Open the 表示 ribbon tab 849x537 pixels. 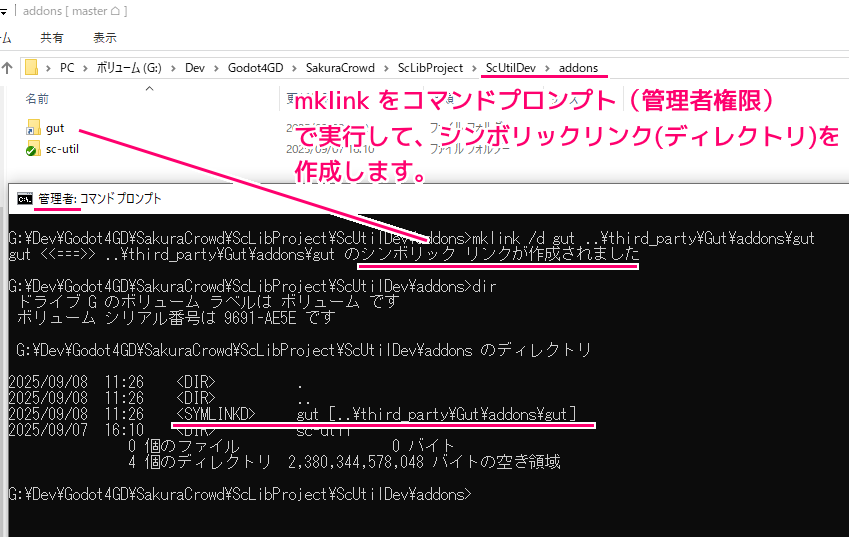105,38
